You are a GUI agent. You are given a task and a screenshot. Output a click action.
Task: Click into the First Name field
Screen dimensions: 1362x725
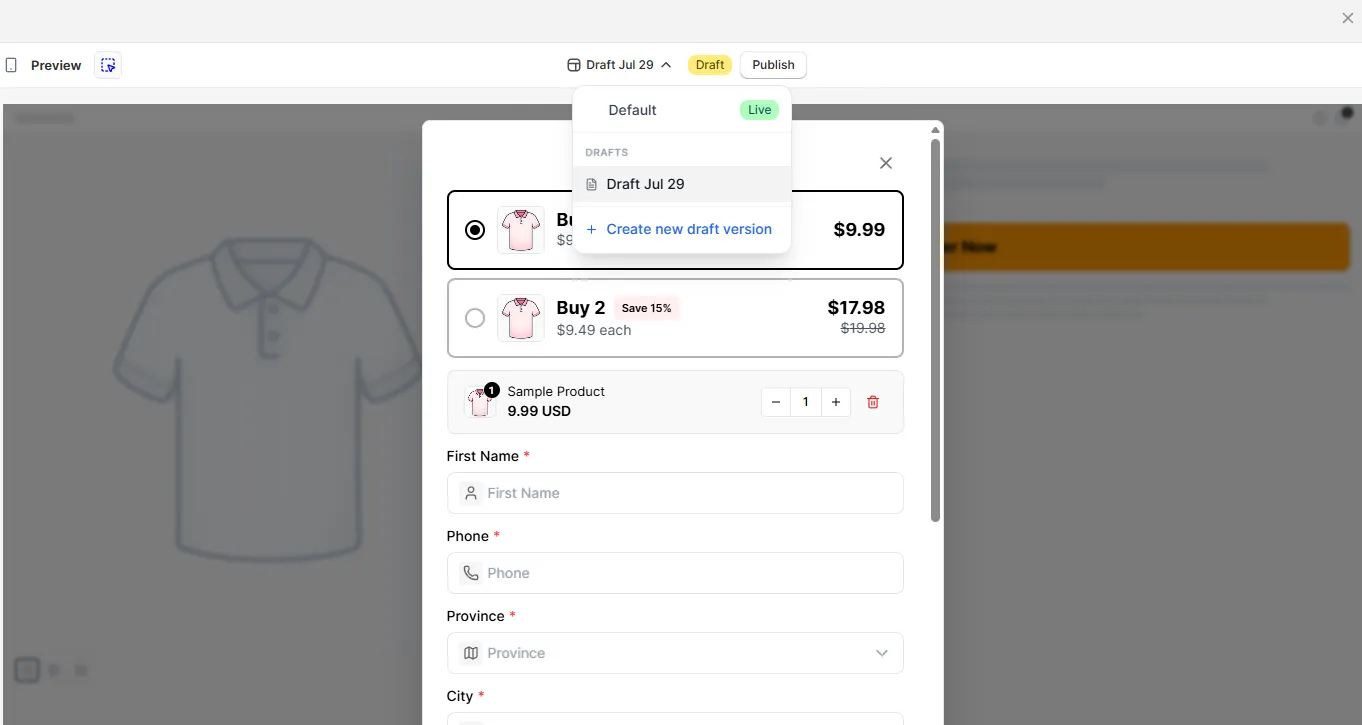[x=675, y=493]
